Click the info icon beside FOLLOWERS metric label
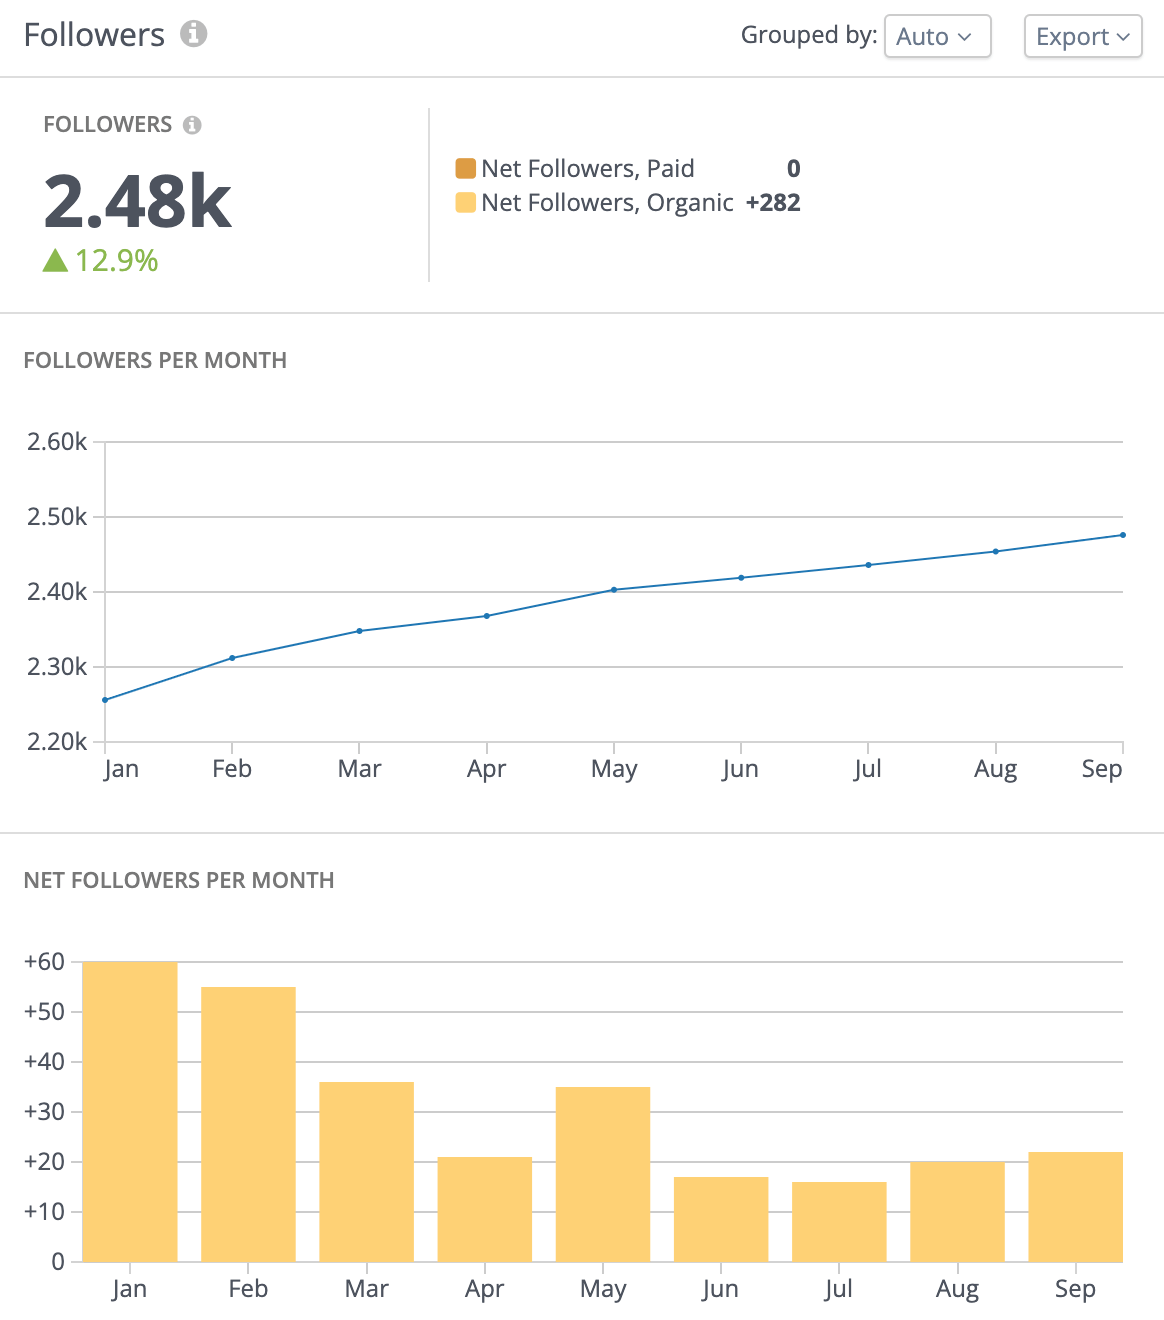 (194, 124)
